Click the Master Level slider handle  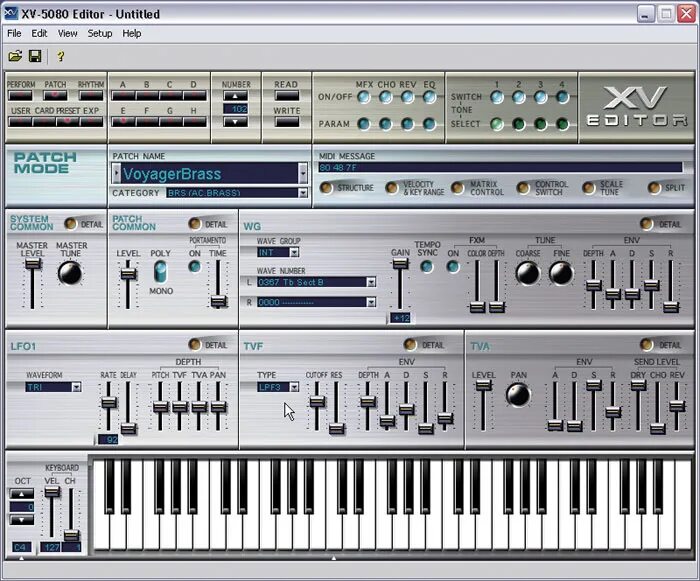[33, 263]
